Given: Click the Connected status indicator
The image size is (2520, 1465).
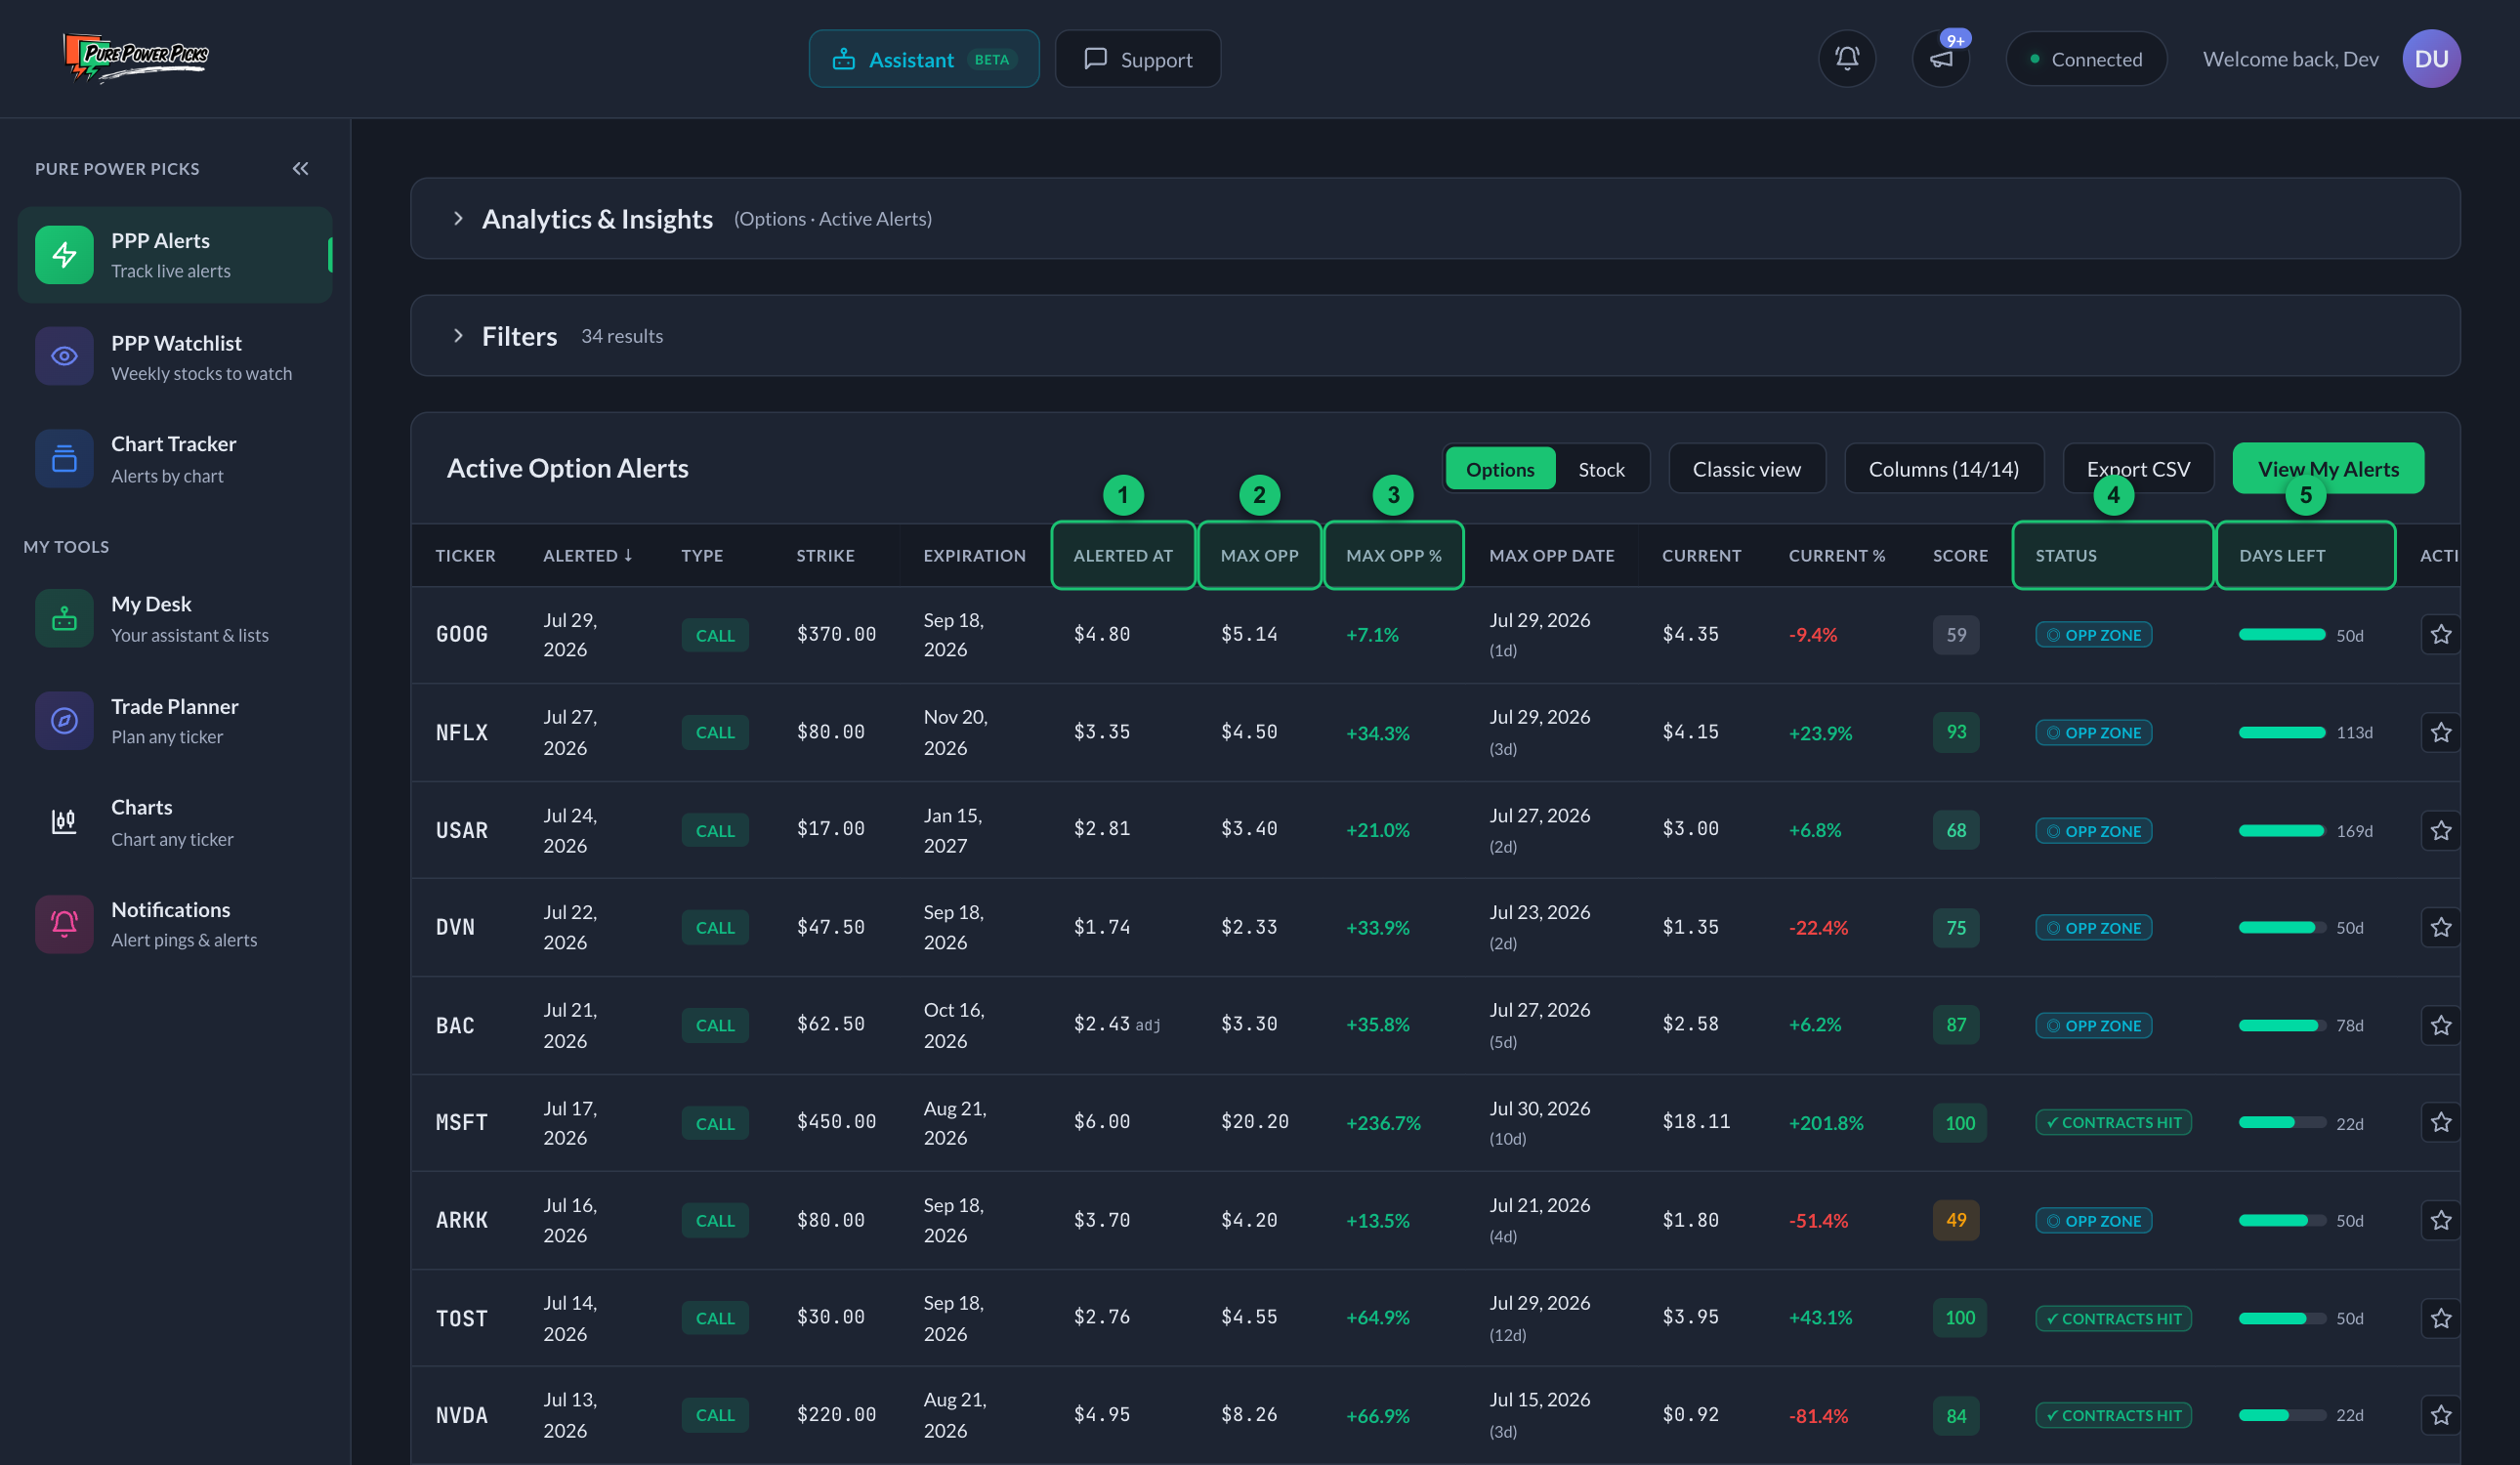Looking at the screenshot, I should coord(2085,59).
